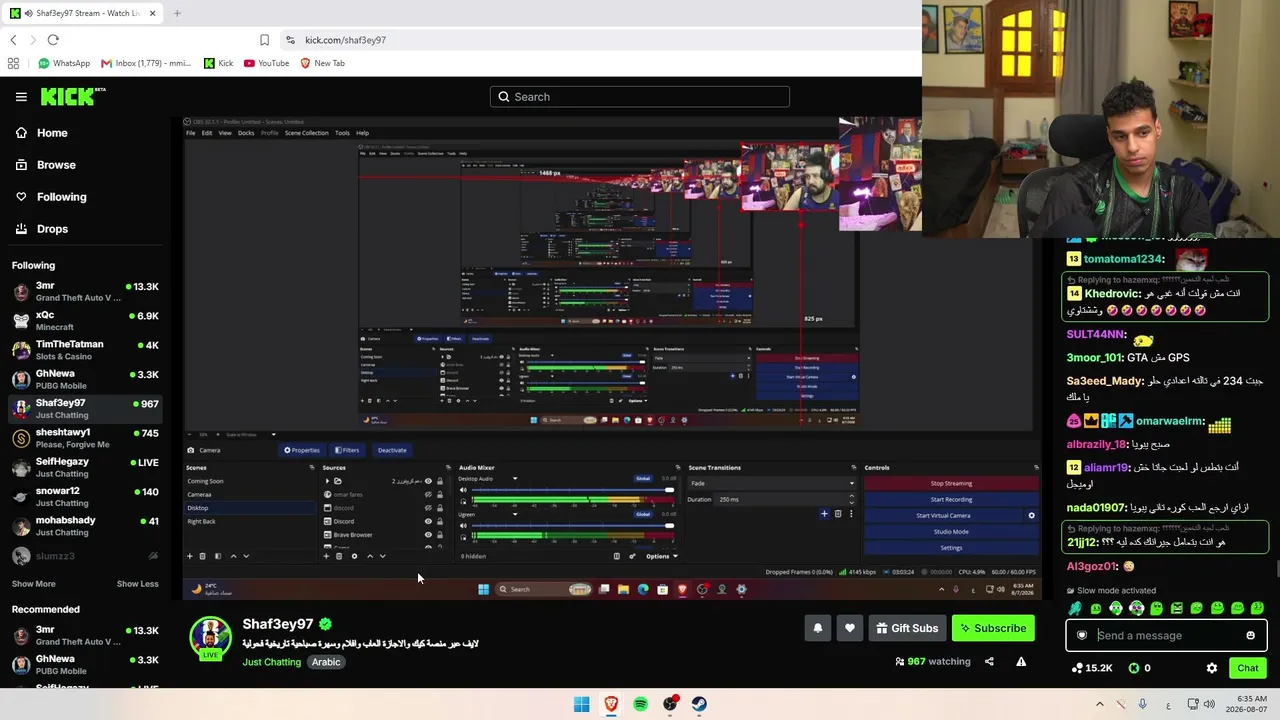This screenshot has width=1280, height=720.
Task: Open SeifHegazy's channel in Following list
Action: [x=86, y=467]
